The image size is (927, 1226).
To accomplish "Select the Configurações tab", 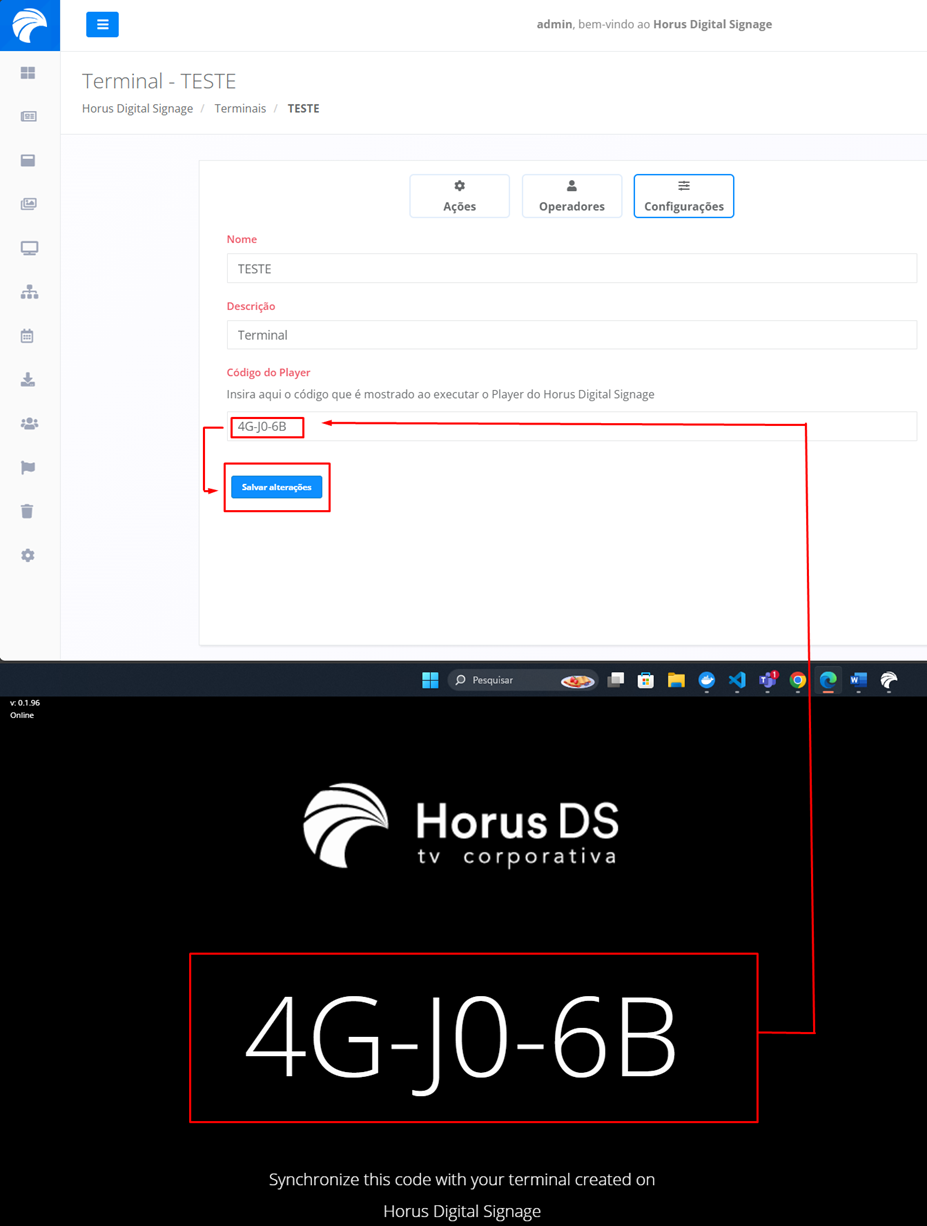I will tap(683, 196).
